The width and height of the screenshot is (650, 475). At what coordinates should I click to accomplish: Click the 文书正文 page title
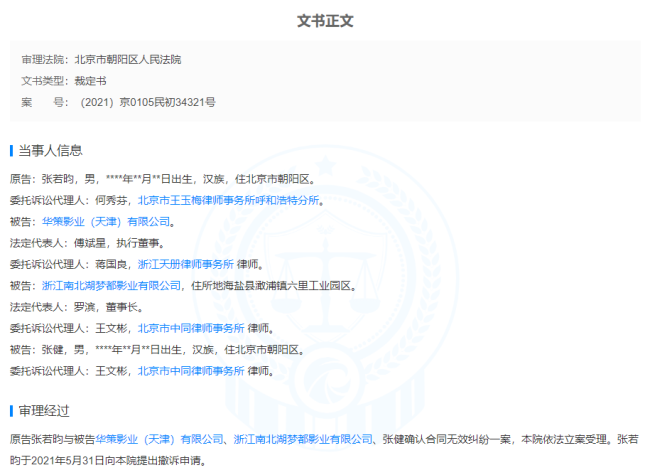click(x=325, y=20)
